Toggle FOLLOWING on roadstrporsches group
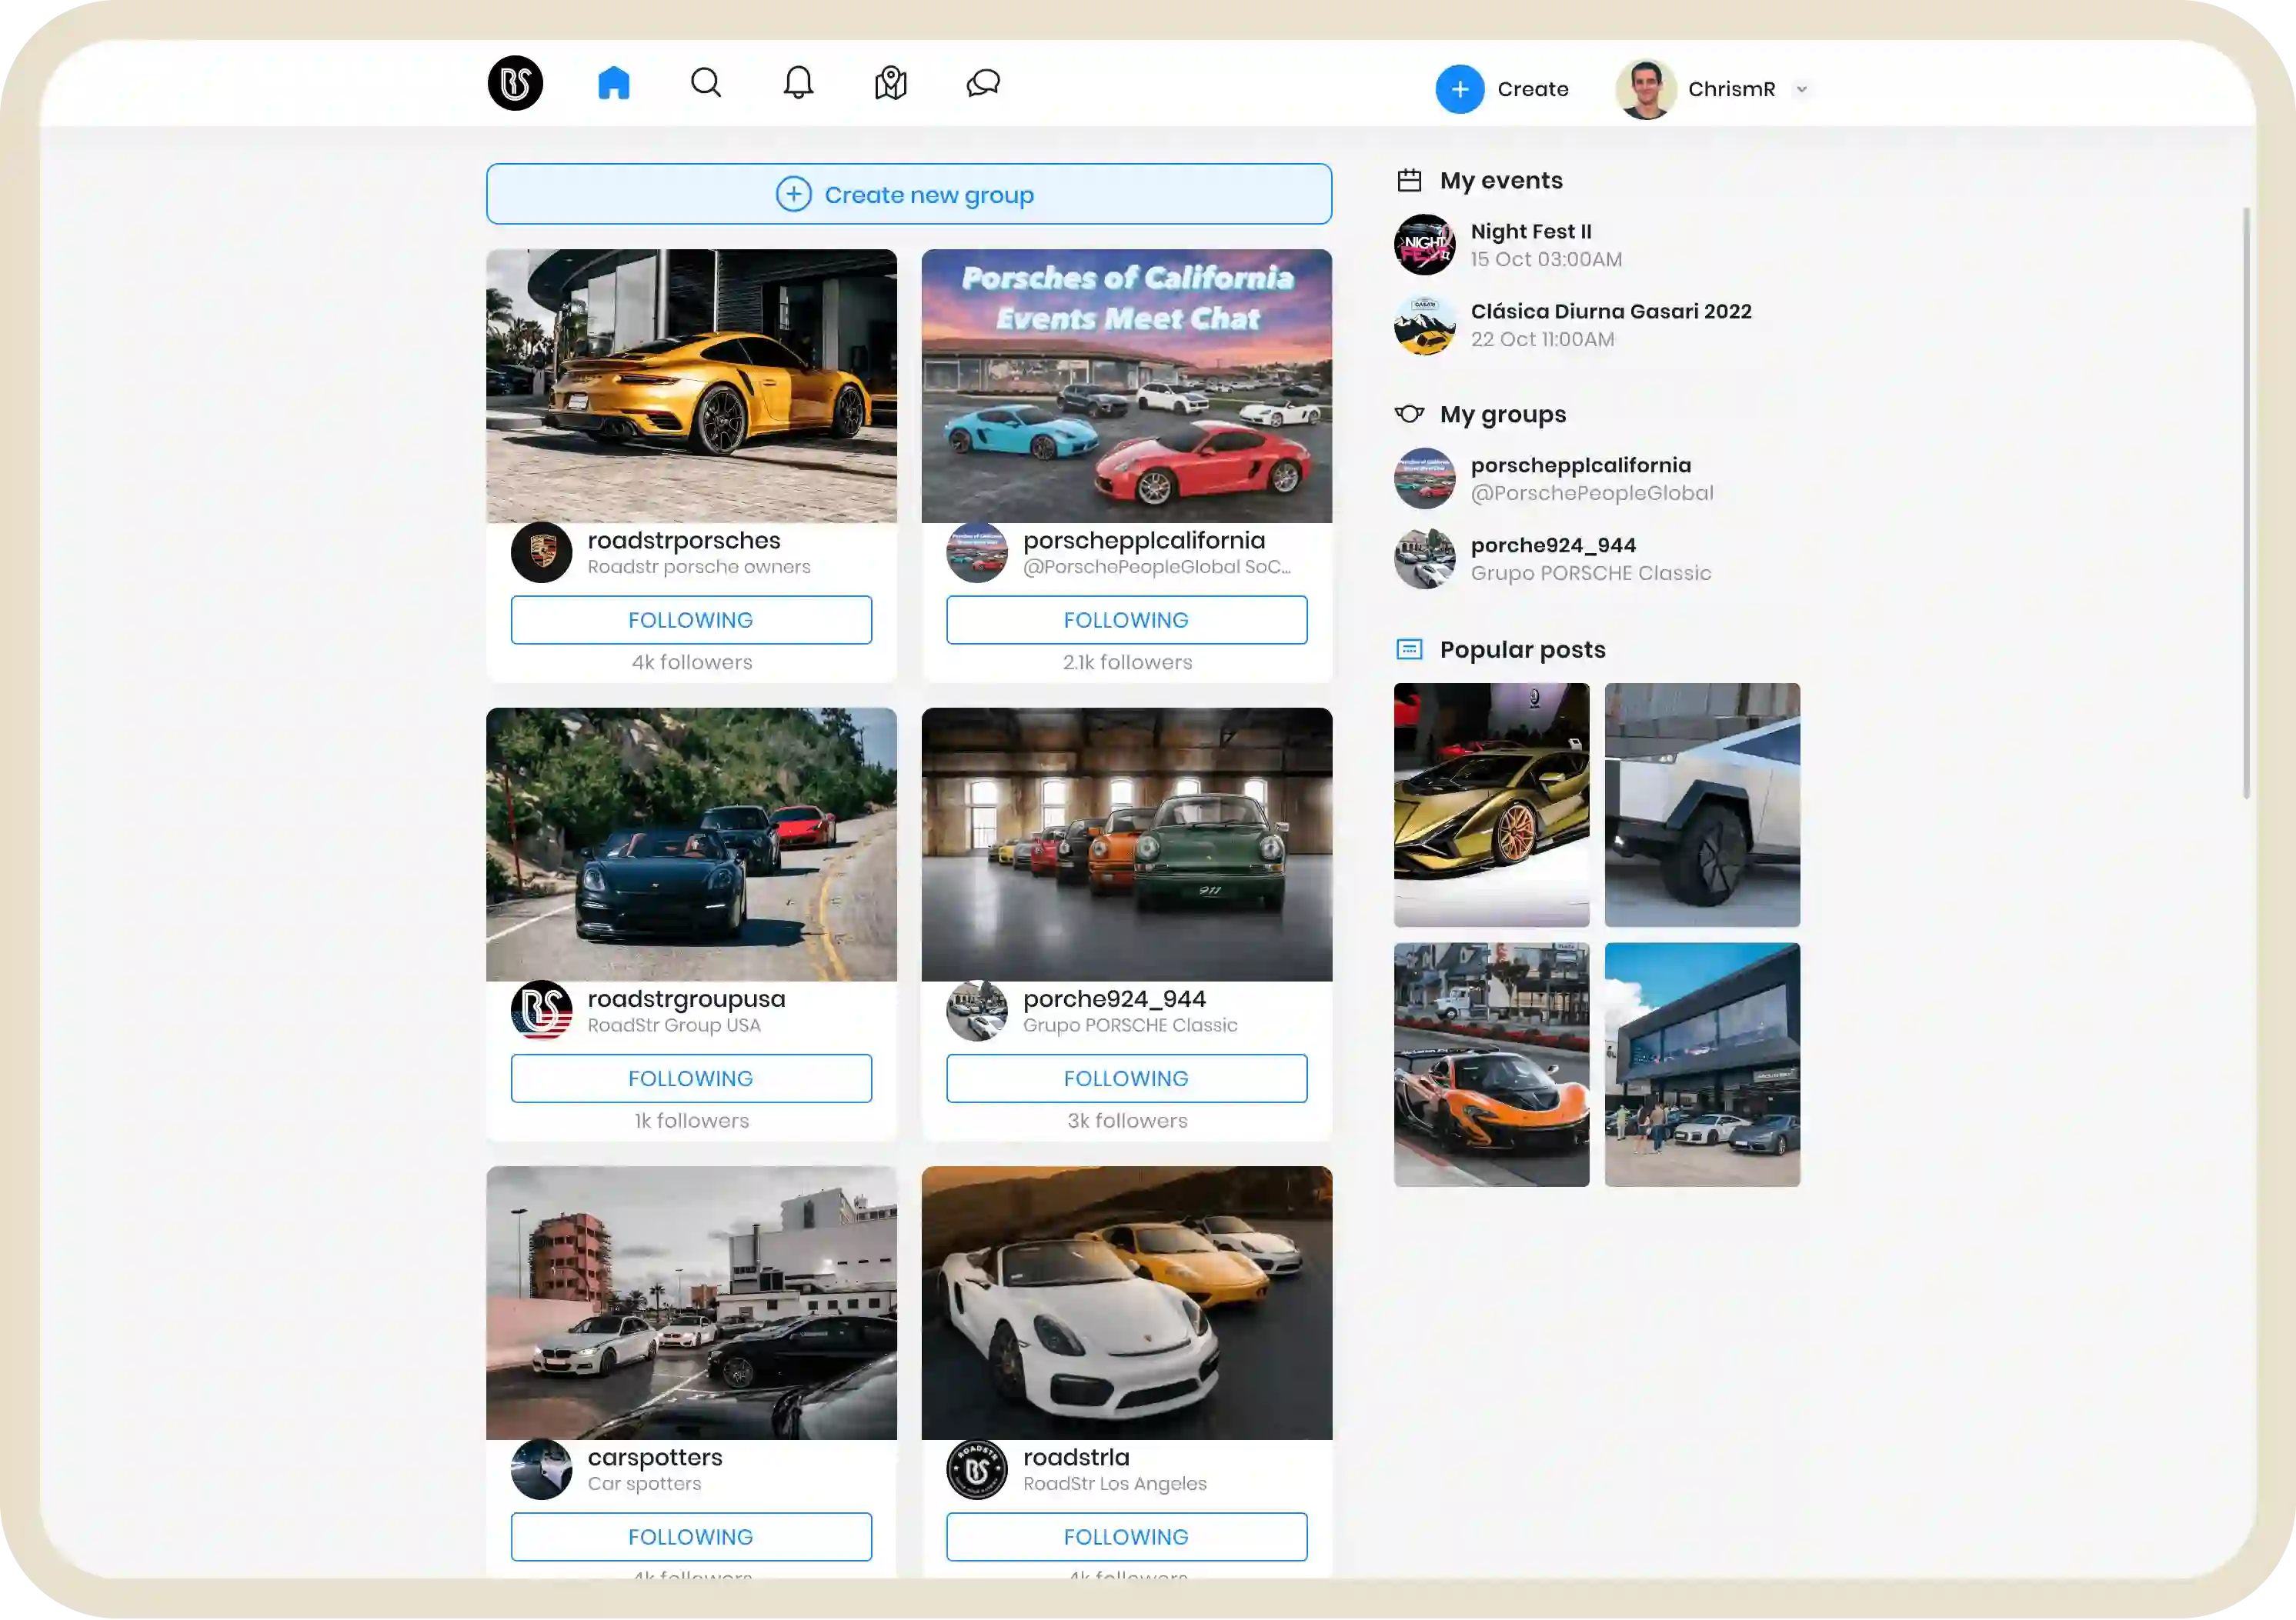Viewport: 2296px width, 1620px height. point(691,620)
